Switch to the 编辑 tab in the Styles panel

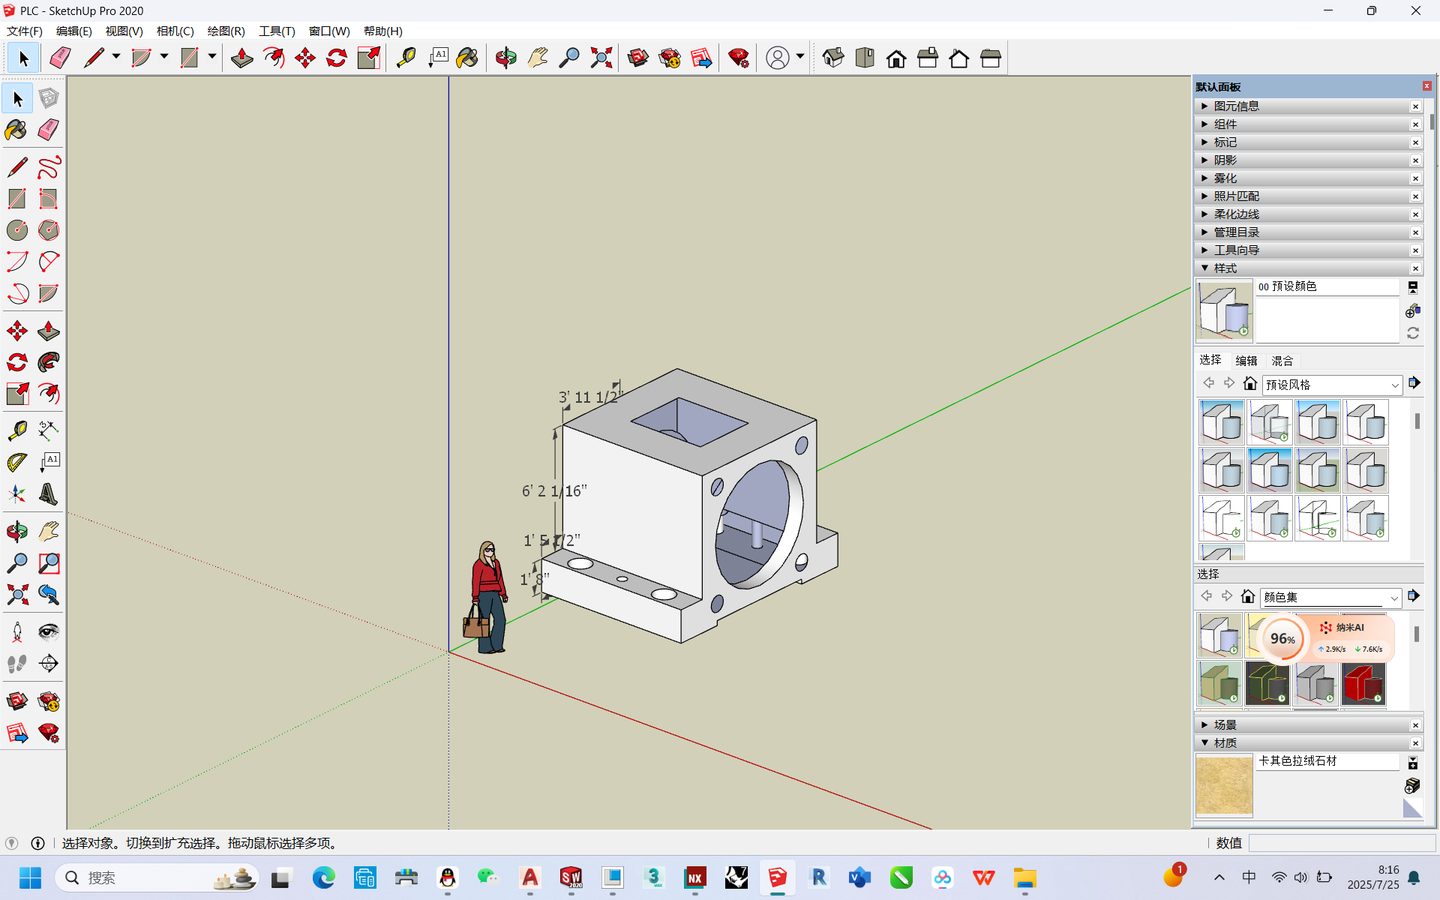[x=1246, y=360]
